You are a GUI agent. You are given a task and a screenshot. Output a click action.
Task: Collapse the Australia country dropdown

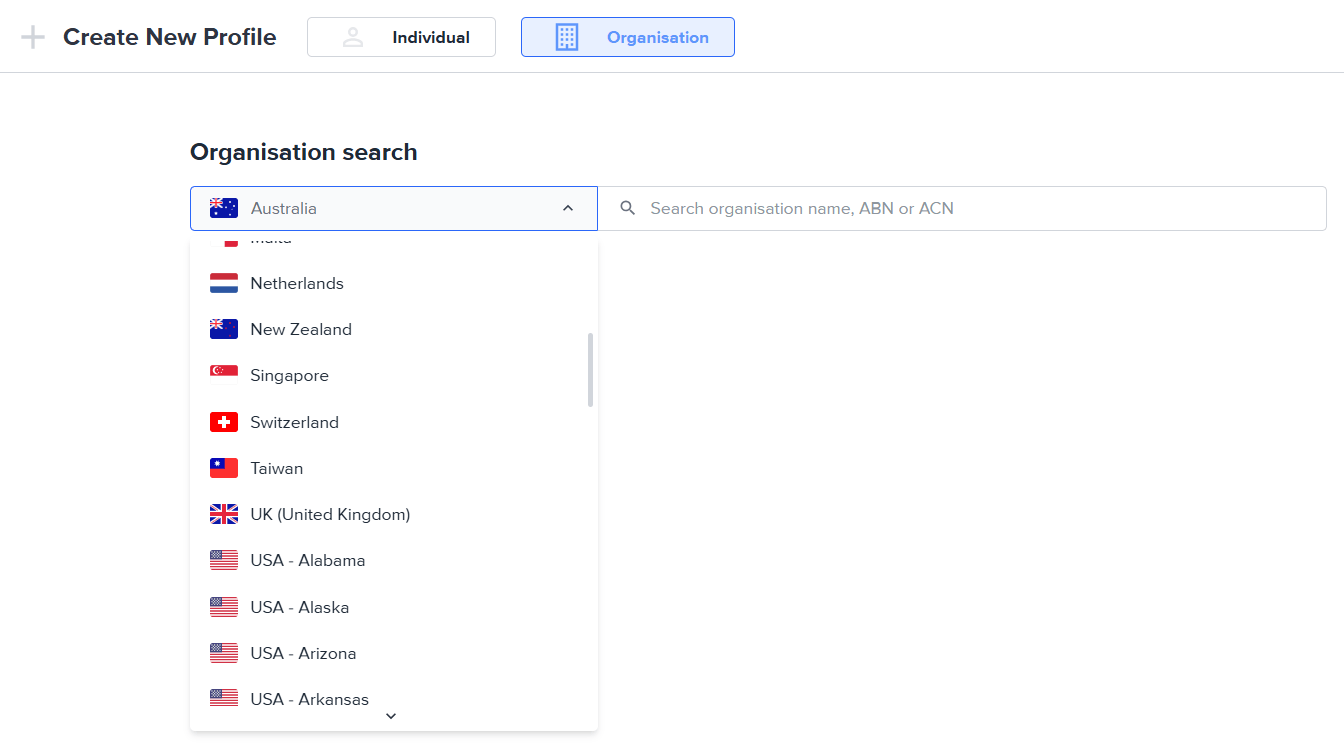pos(393,208)
